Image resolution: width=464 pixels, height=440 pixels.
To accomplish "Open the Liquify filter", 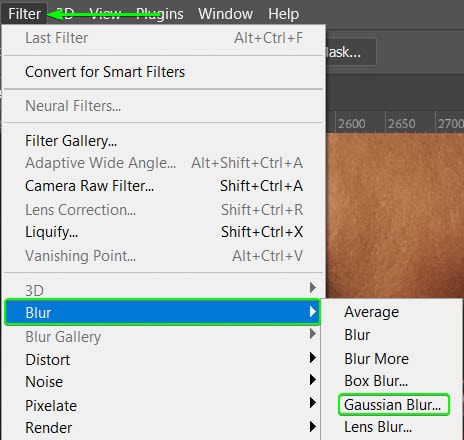I will pyautogui.click(x=163, y=232).
